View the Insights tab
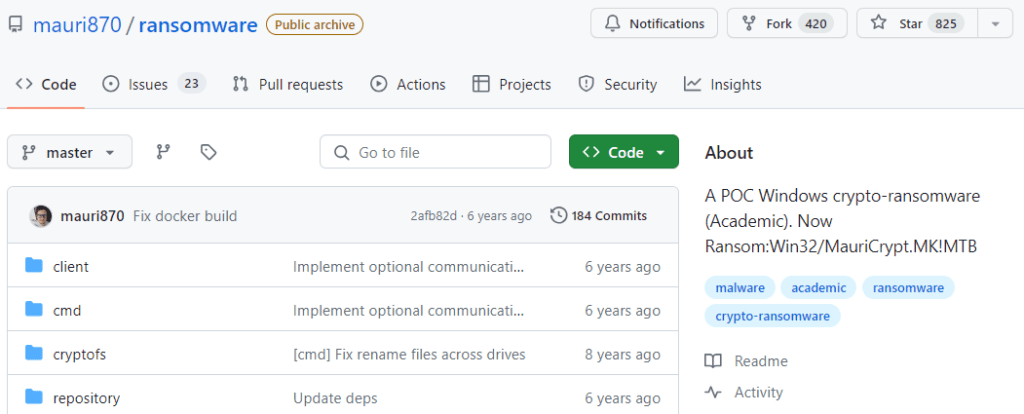The image size is (1024, 414). [722, 84]
